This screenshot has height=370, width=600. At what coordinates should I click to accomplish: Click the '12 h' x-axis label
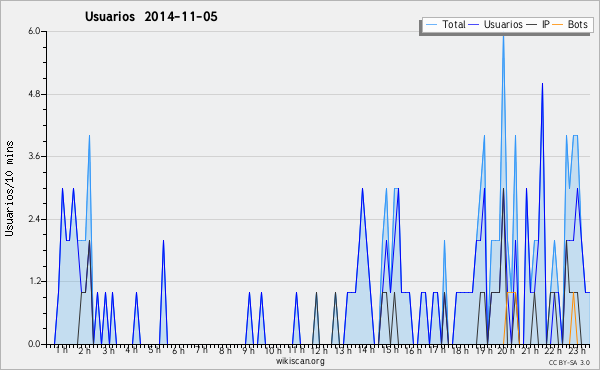pos(319,350)
